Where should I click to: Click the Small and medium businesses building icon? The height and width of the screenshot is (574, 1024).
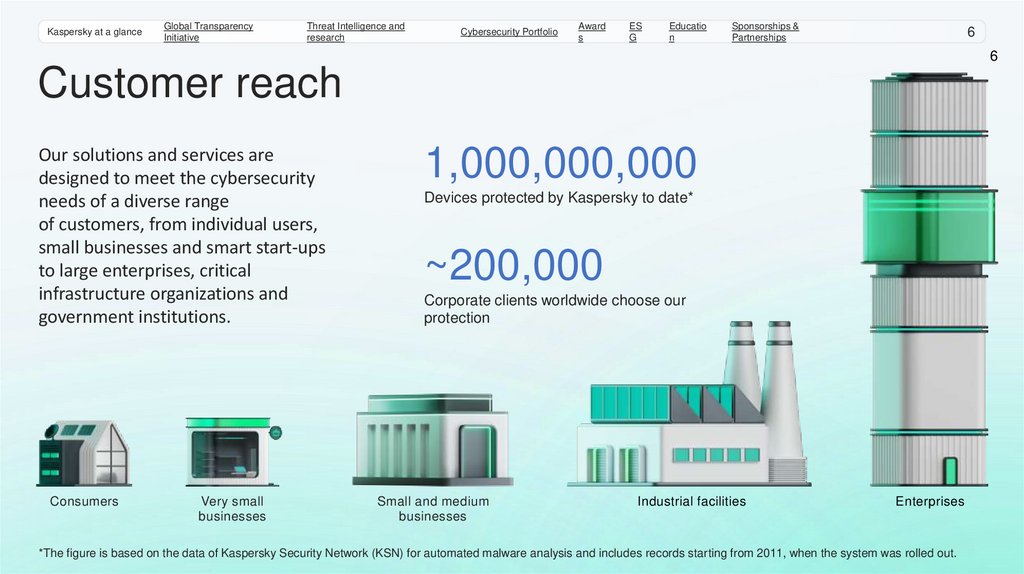[432, 439]
